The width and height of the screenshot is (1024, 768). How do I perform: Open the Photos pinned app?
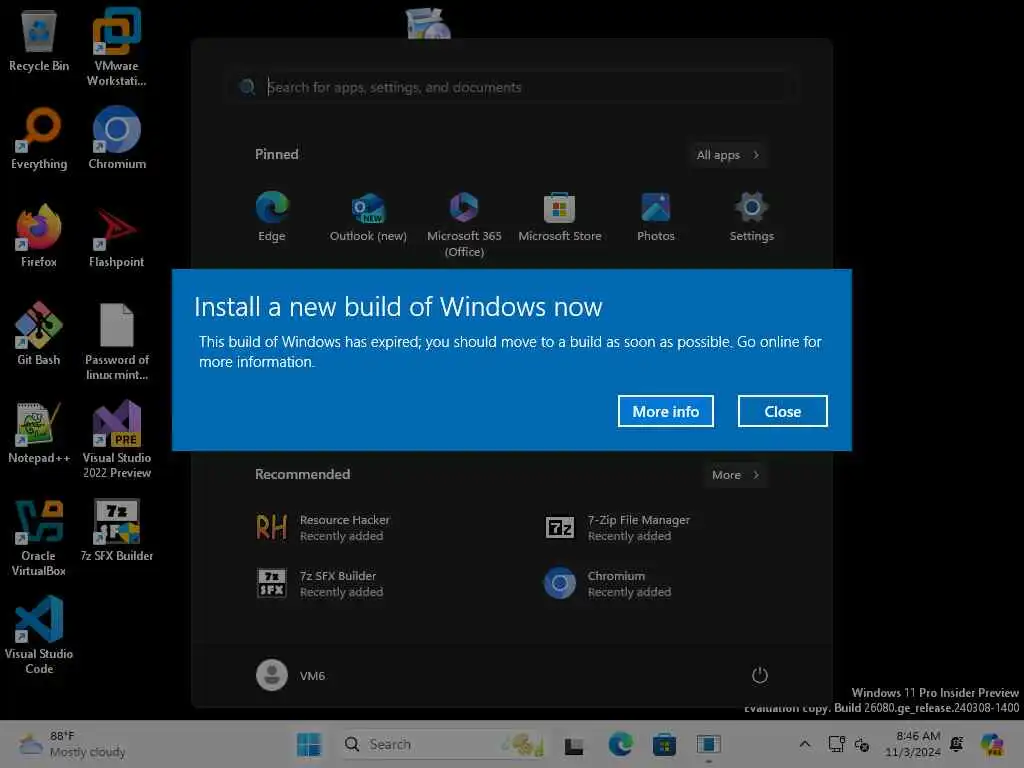point(656,217)
